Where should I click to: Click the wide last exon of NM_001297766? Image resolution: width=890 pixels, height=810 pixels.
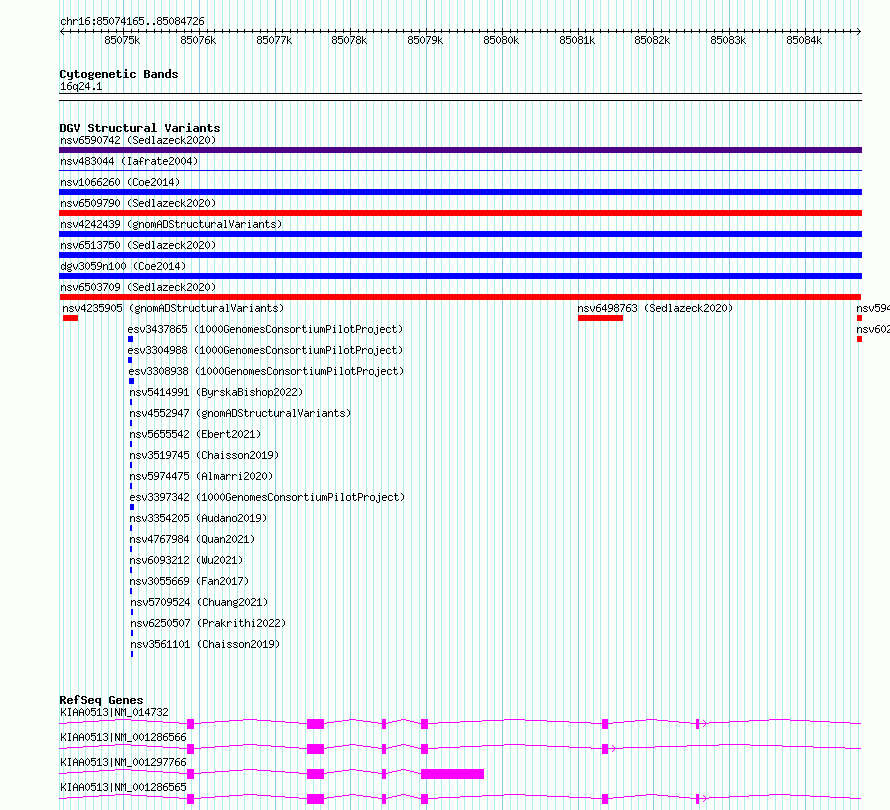(x=452, y=774)
